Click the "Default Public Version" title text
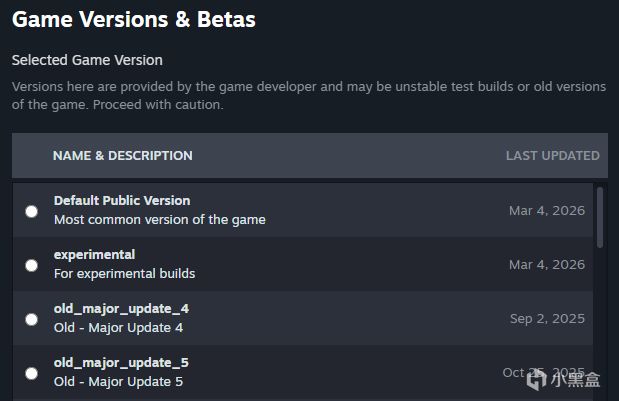The width and height of the screenshot is (619, 401). [x=121, y=201]
